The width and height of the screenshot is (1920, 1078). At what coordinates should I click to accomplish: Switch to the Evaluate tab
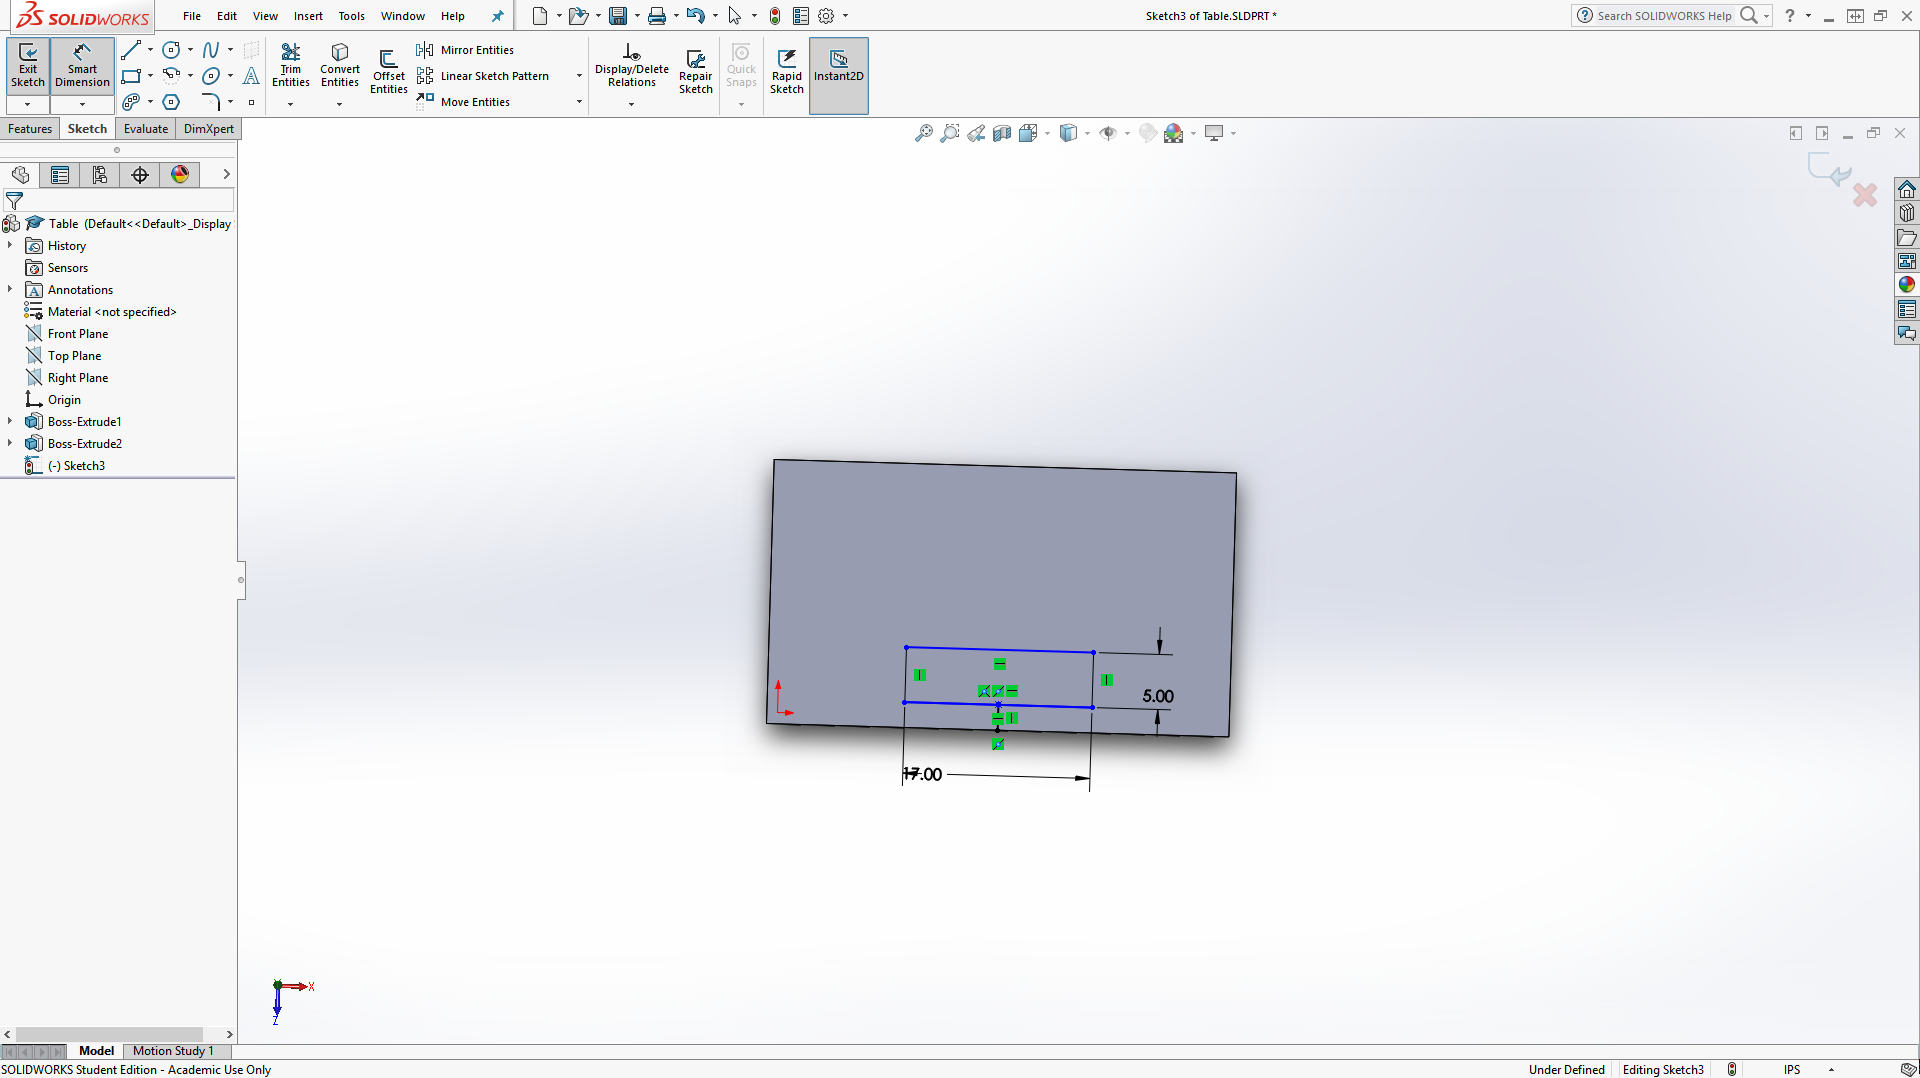(146, 129)
